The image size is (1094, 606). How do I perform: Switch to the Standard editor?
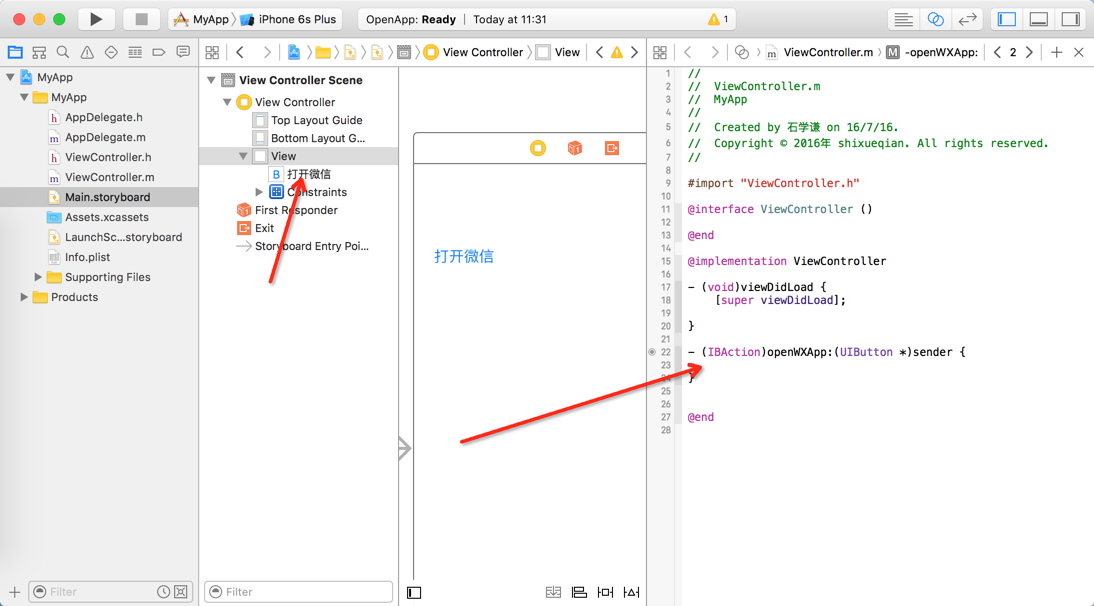click(904, 20)
